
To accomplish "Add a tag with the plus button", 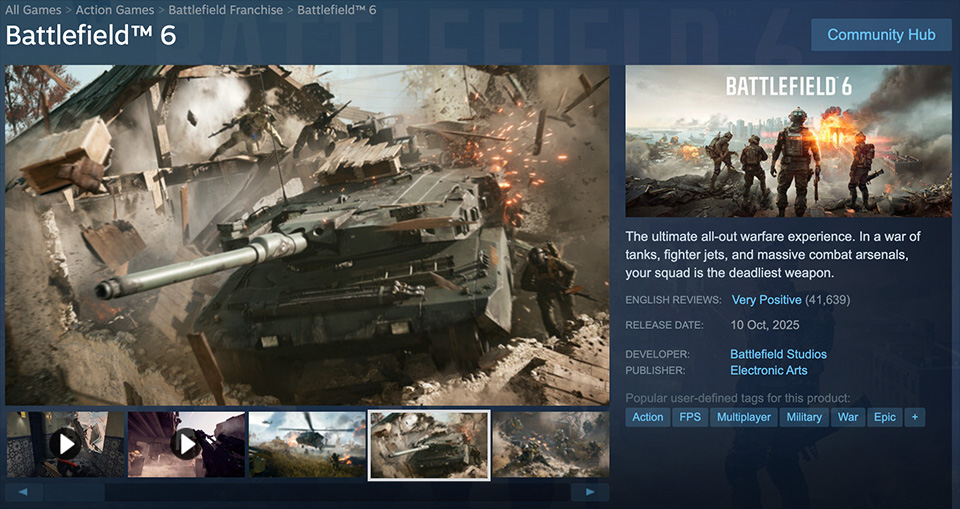I will point(915,417).
